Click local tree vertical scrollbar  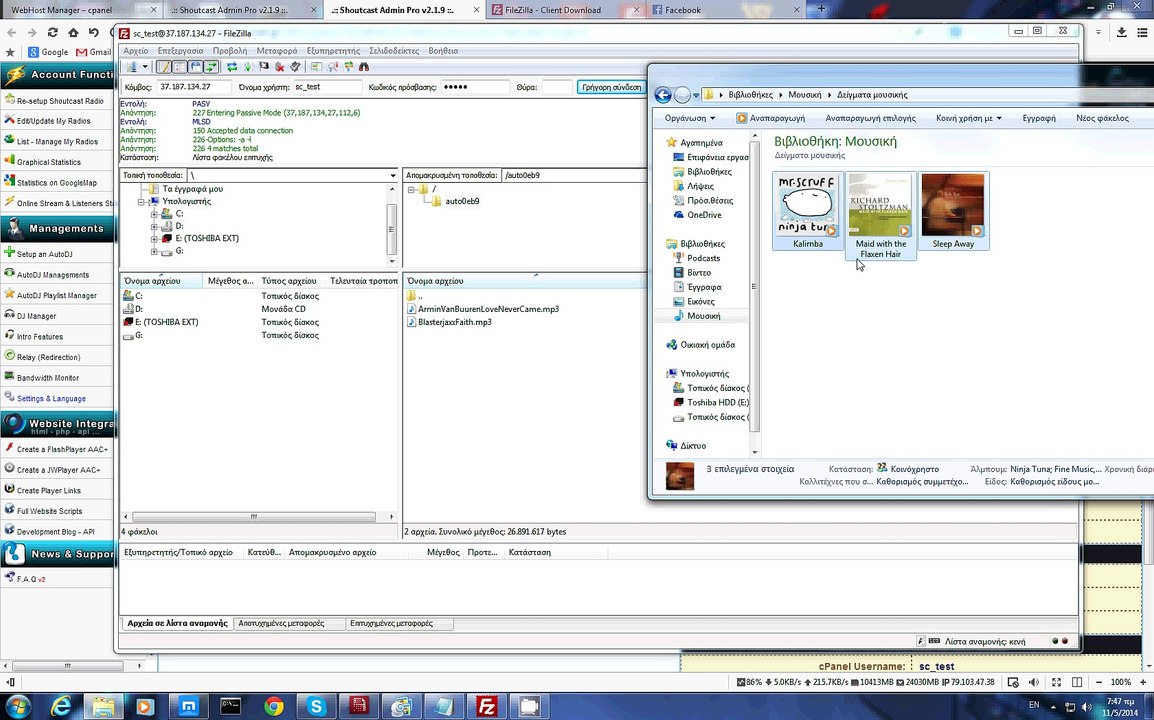[x=392, y=229]
